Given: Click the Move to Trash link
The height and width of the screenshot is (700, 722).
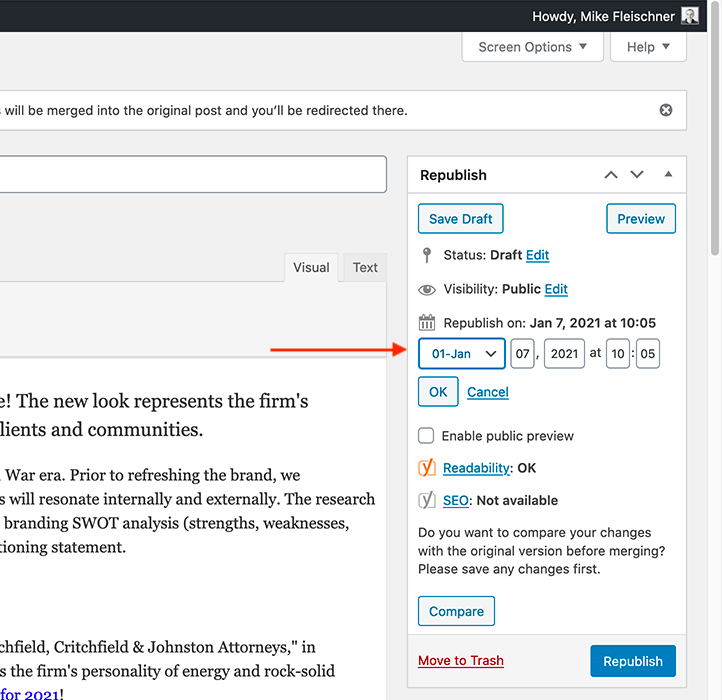Looking at the screenshot, I should pos(461,661).
